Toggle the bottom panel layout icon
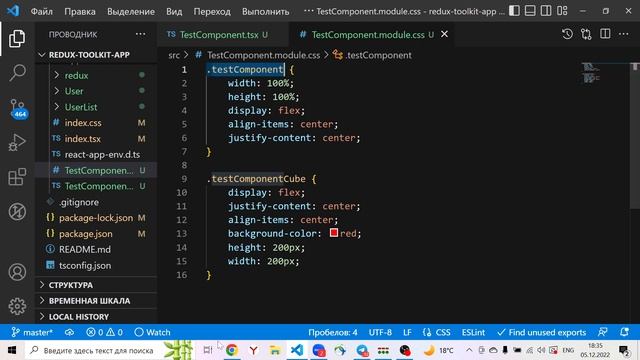This screenshot has height=360, width=640. point(530,11)
